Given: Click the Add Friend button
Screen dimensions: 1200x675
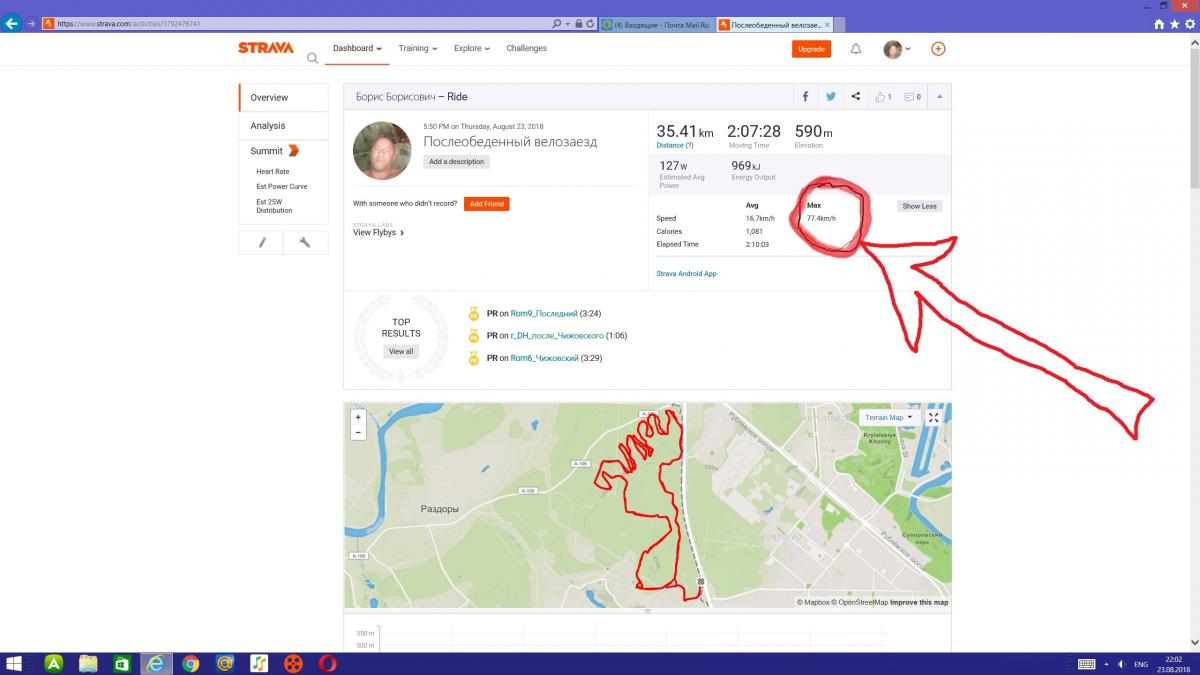Looking at the screenshot, I should click(486, 204).
